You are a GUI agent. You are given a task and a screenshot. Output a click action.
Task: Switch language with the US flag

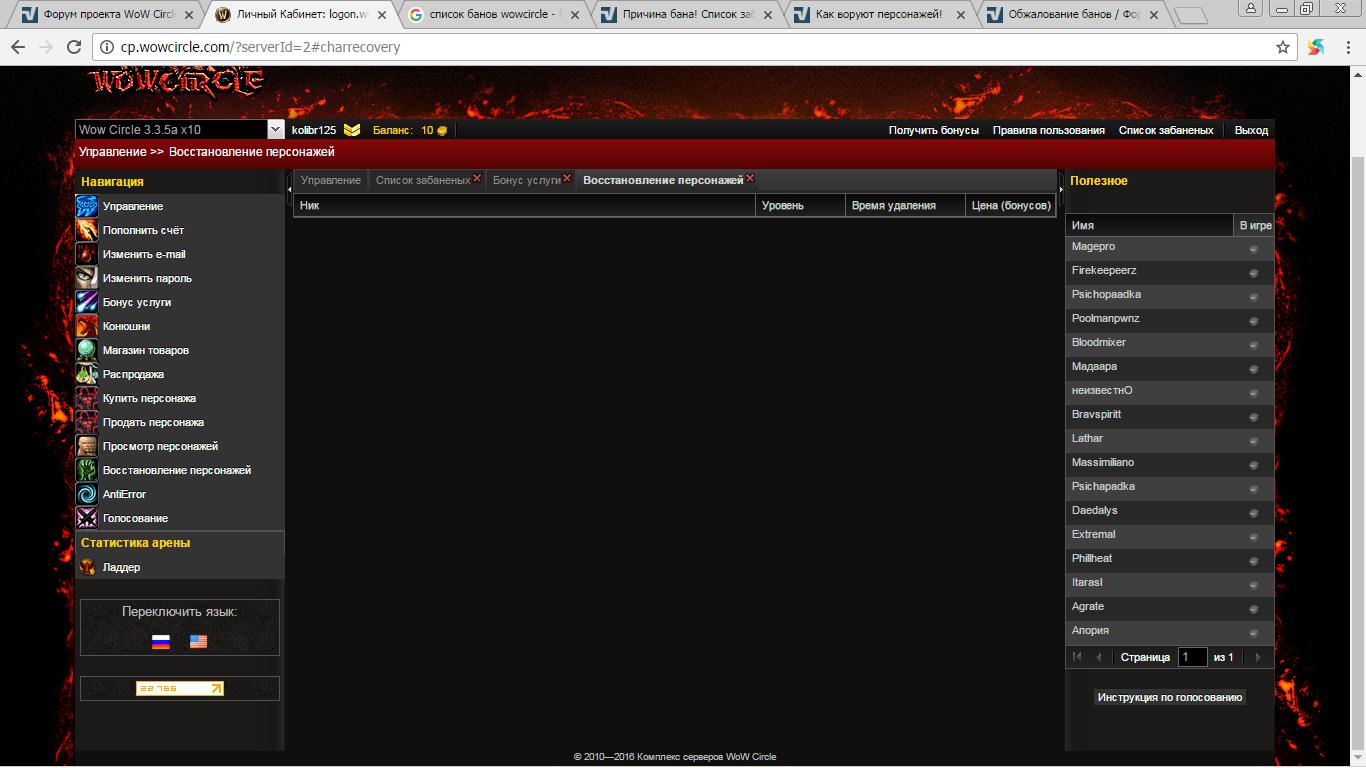(198, 642)
